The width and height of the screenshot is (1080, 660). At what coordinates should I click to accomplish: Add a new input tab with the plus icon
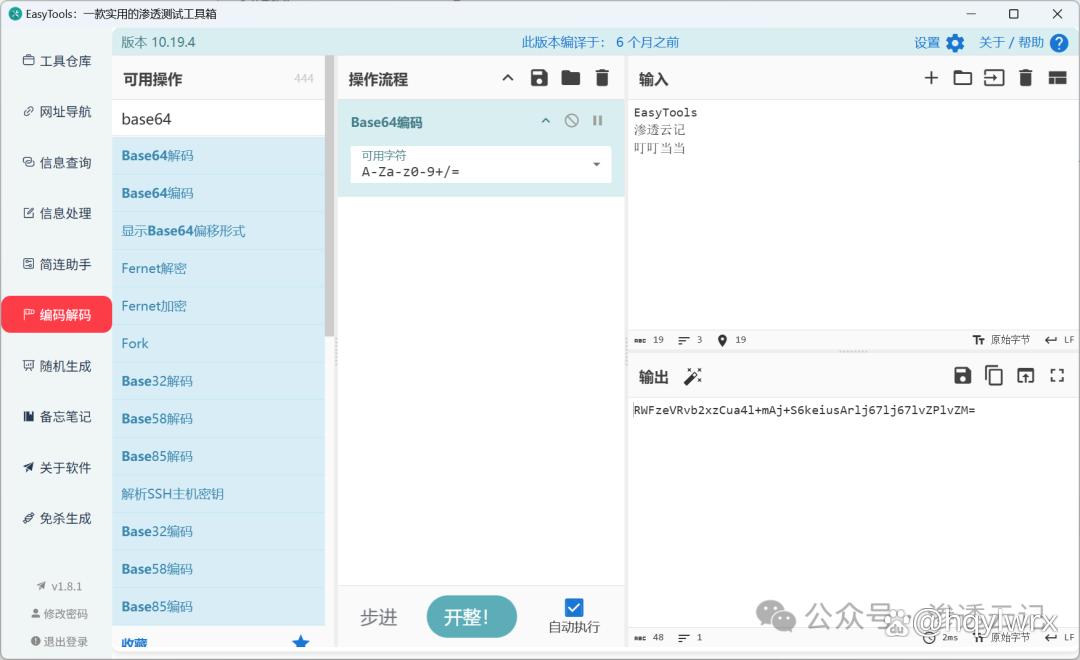[x=931, y=78]
